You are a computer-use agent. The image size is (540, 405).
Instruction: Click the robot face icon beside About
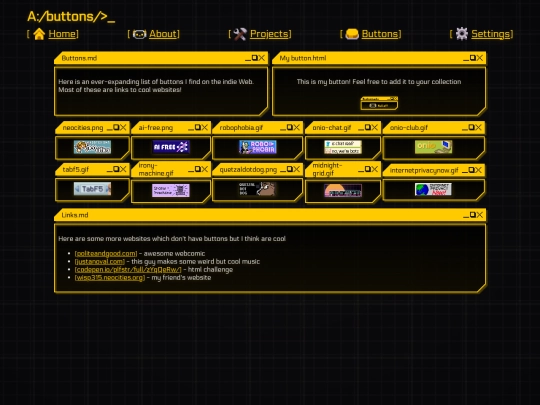(x=139, y=34)
